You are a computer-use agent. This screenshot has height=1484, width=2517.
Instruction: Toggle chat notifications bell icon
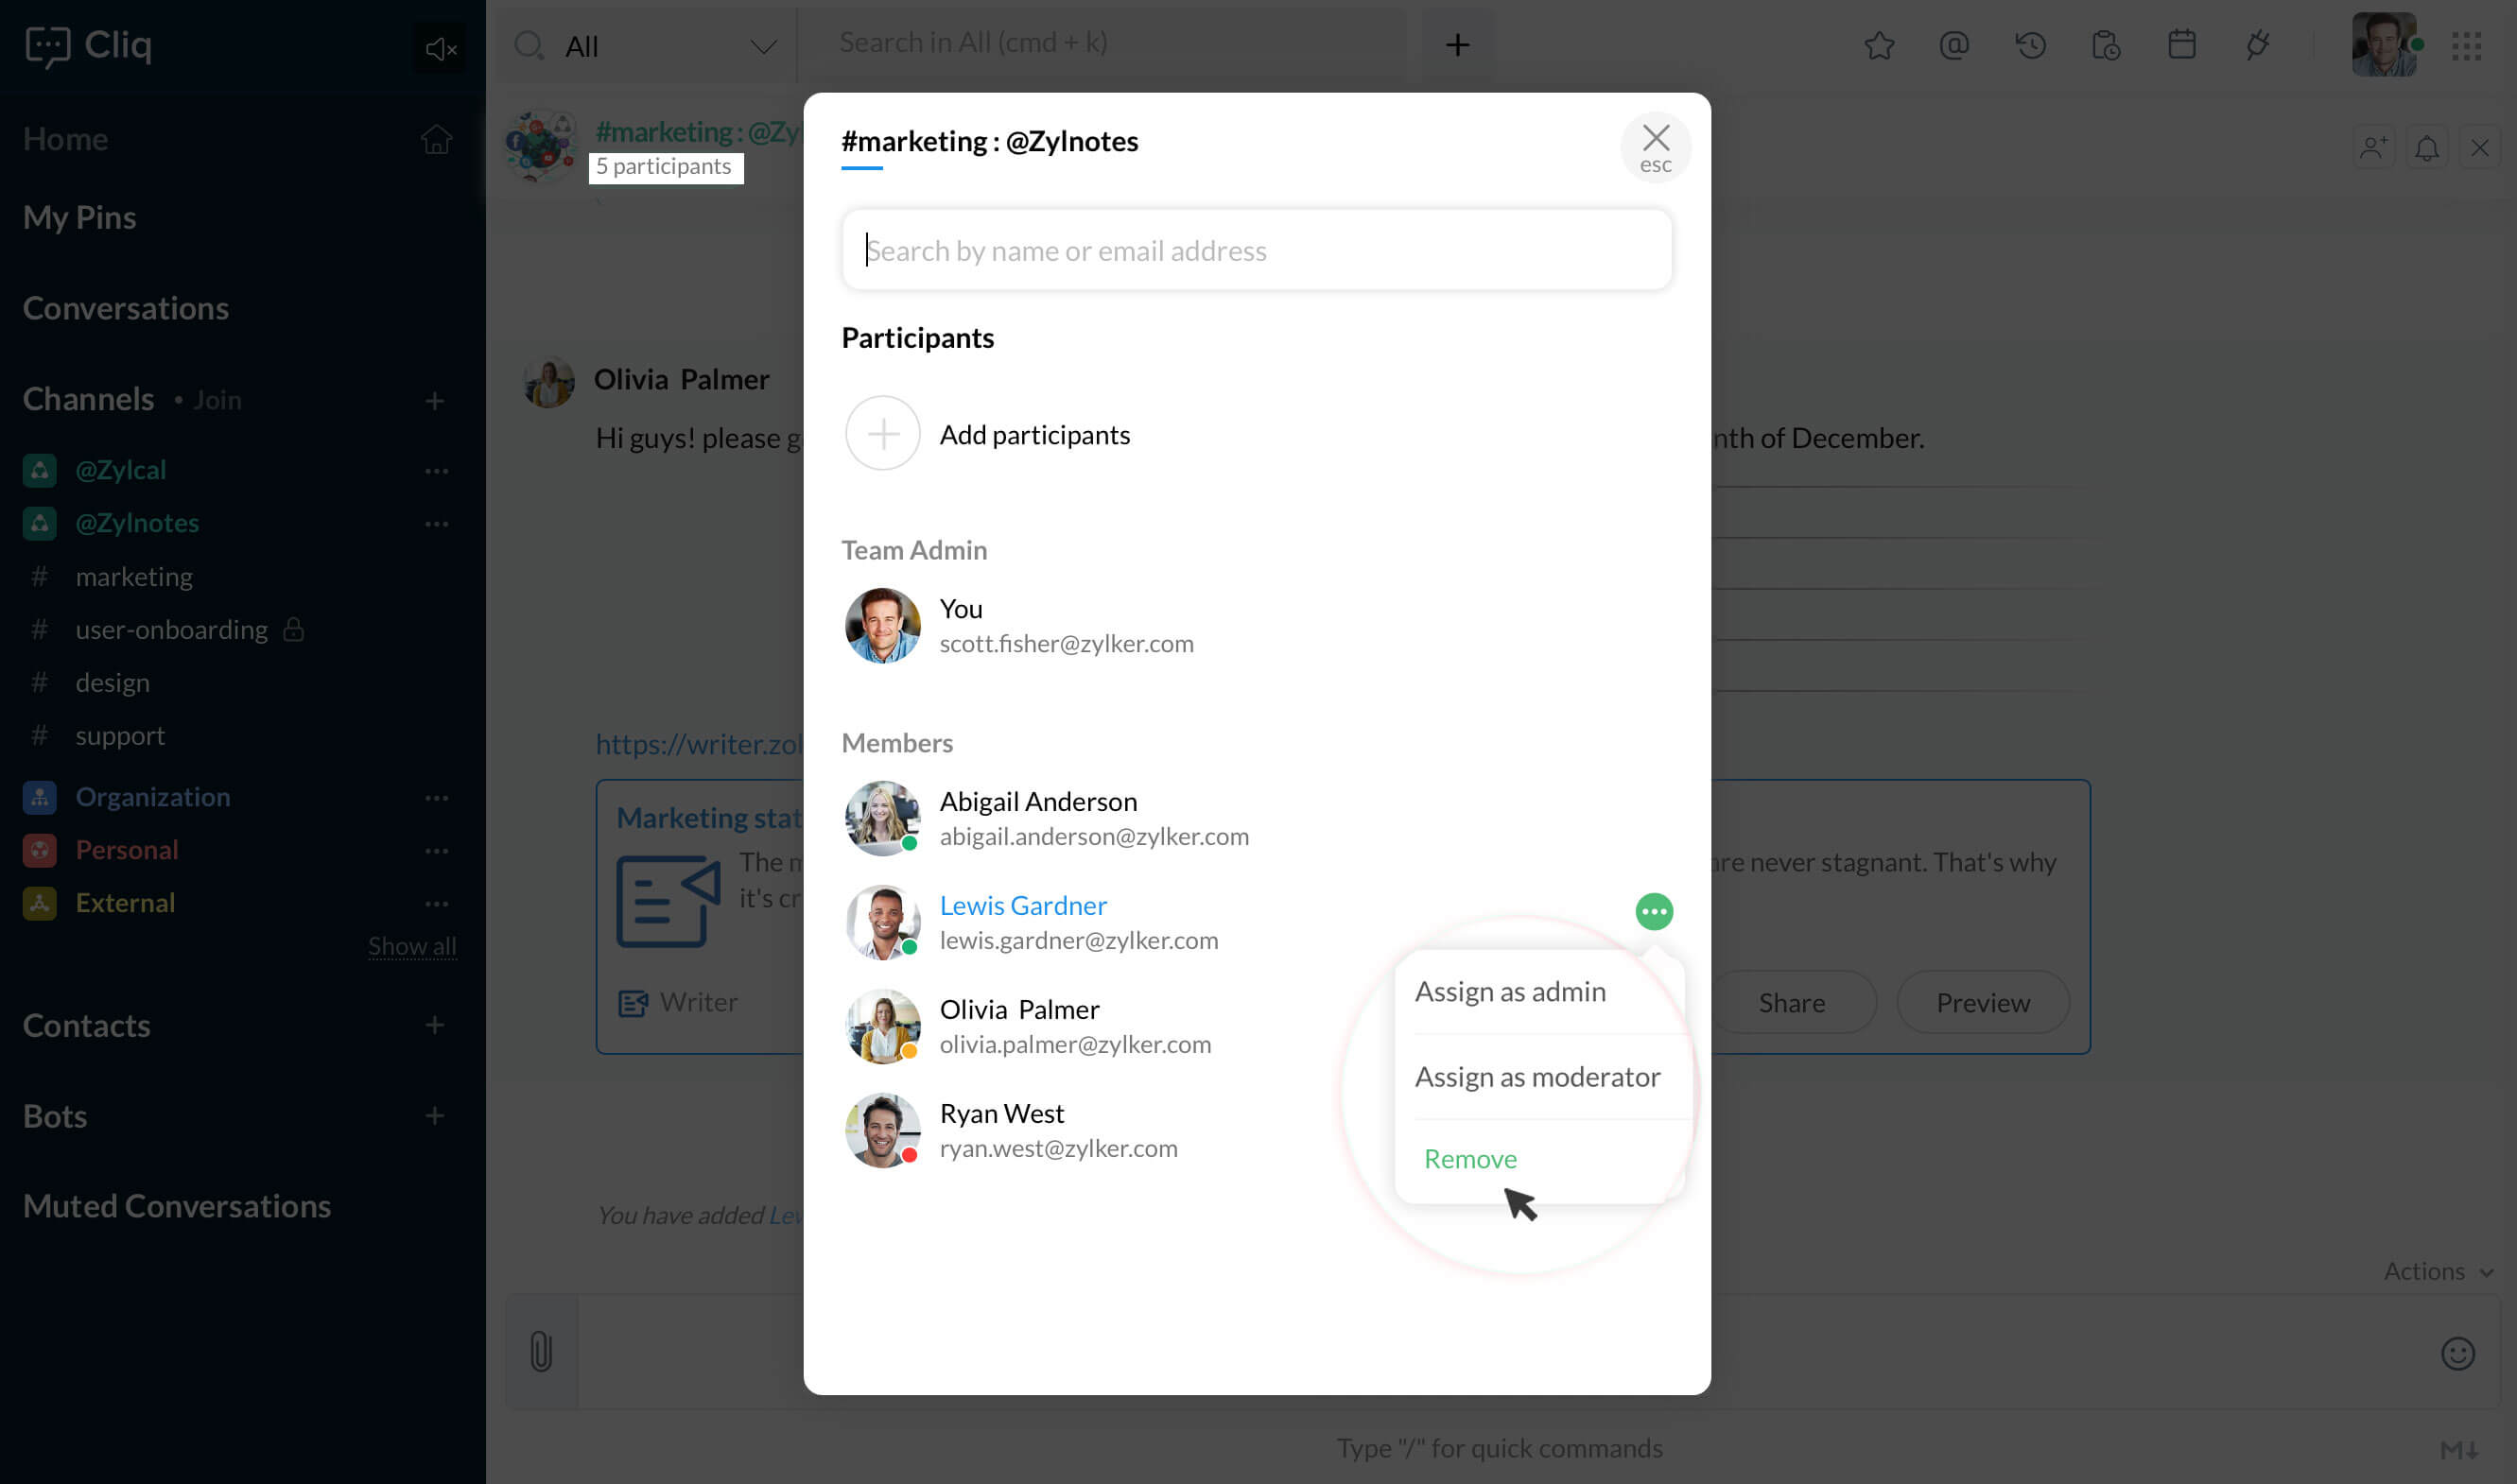pyautogui.click(x=2426, y=148)
